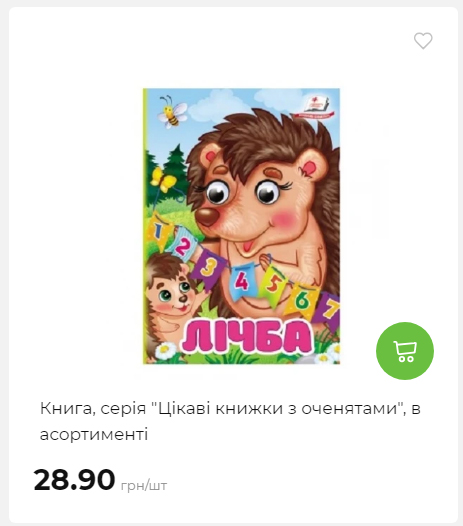Viewport: 463px width, 526px height.
Task: Click the flag with number 4
Action: coord(243,282)
